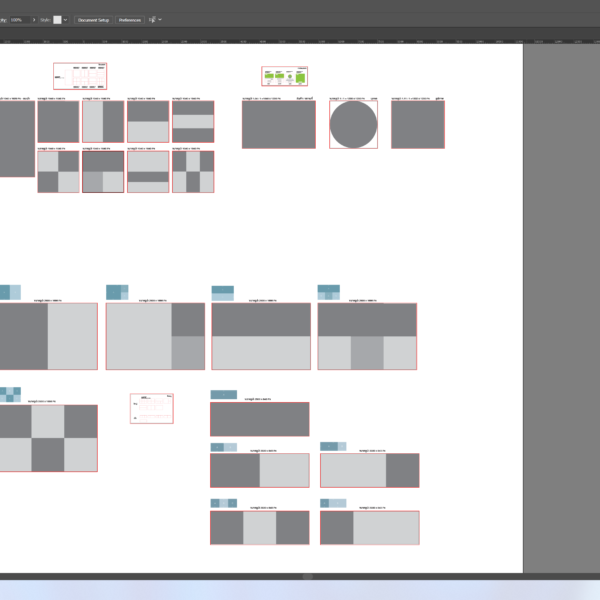Open the Document Setup dialog
Screen dimensions: 600x600
(93, 20)
